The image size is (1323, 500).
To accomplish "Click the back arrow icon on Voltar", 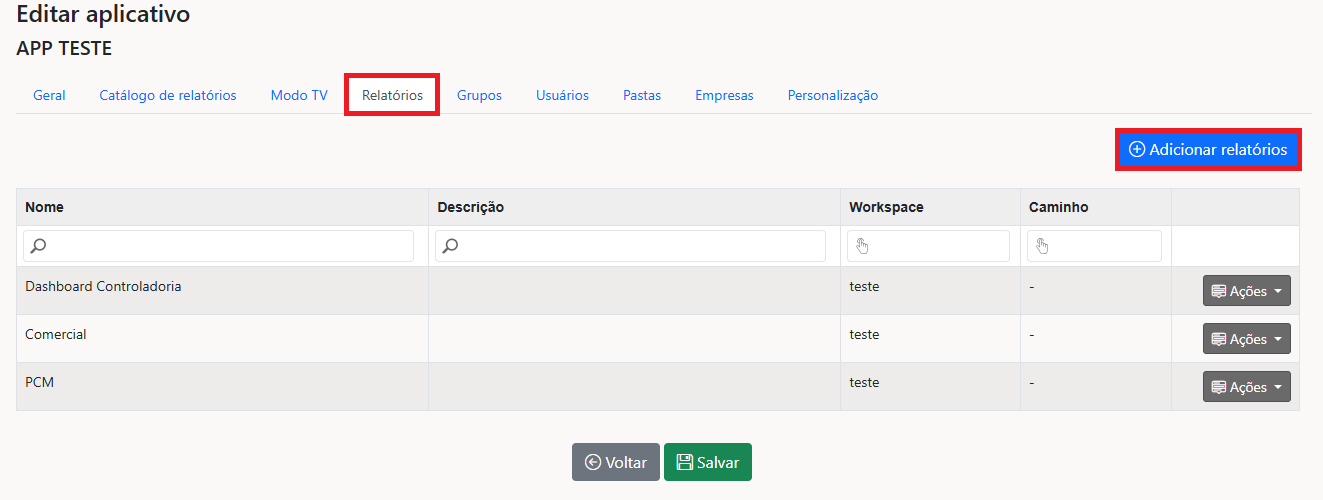I will click(592, 462).
